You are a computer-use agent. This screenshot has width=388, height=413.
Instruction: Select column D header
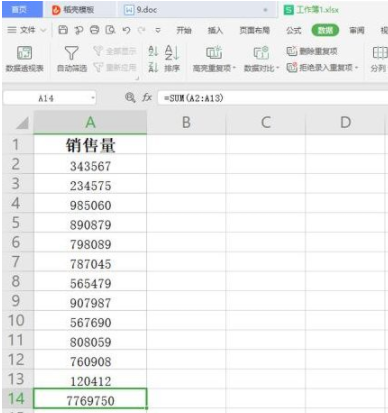pyautogui.click(x=345, y=123)
